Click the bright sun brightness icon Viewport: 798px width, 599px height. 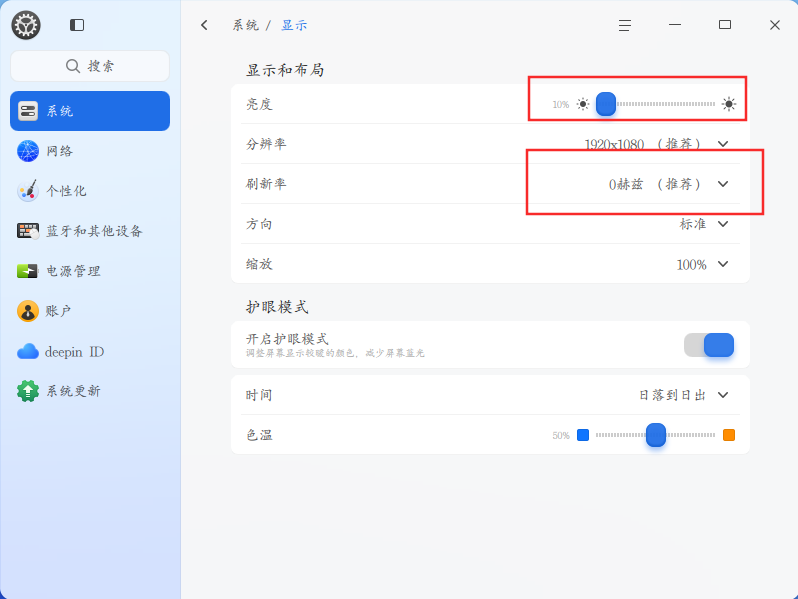[x=729, y=104]
